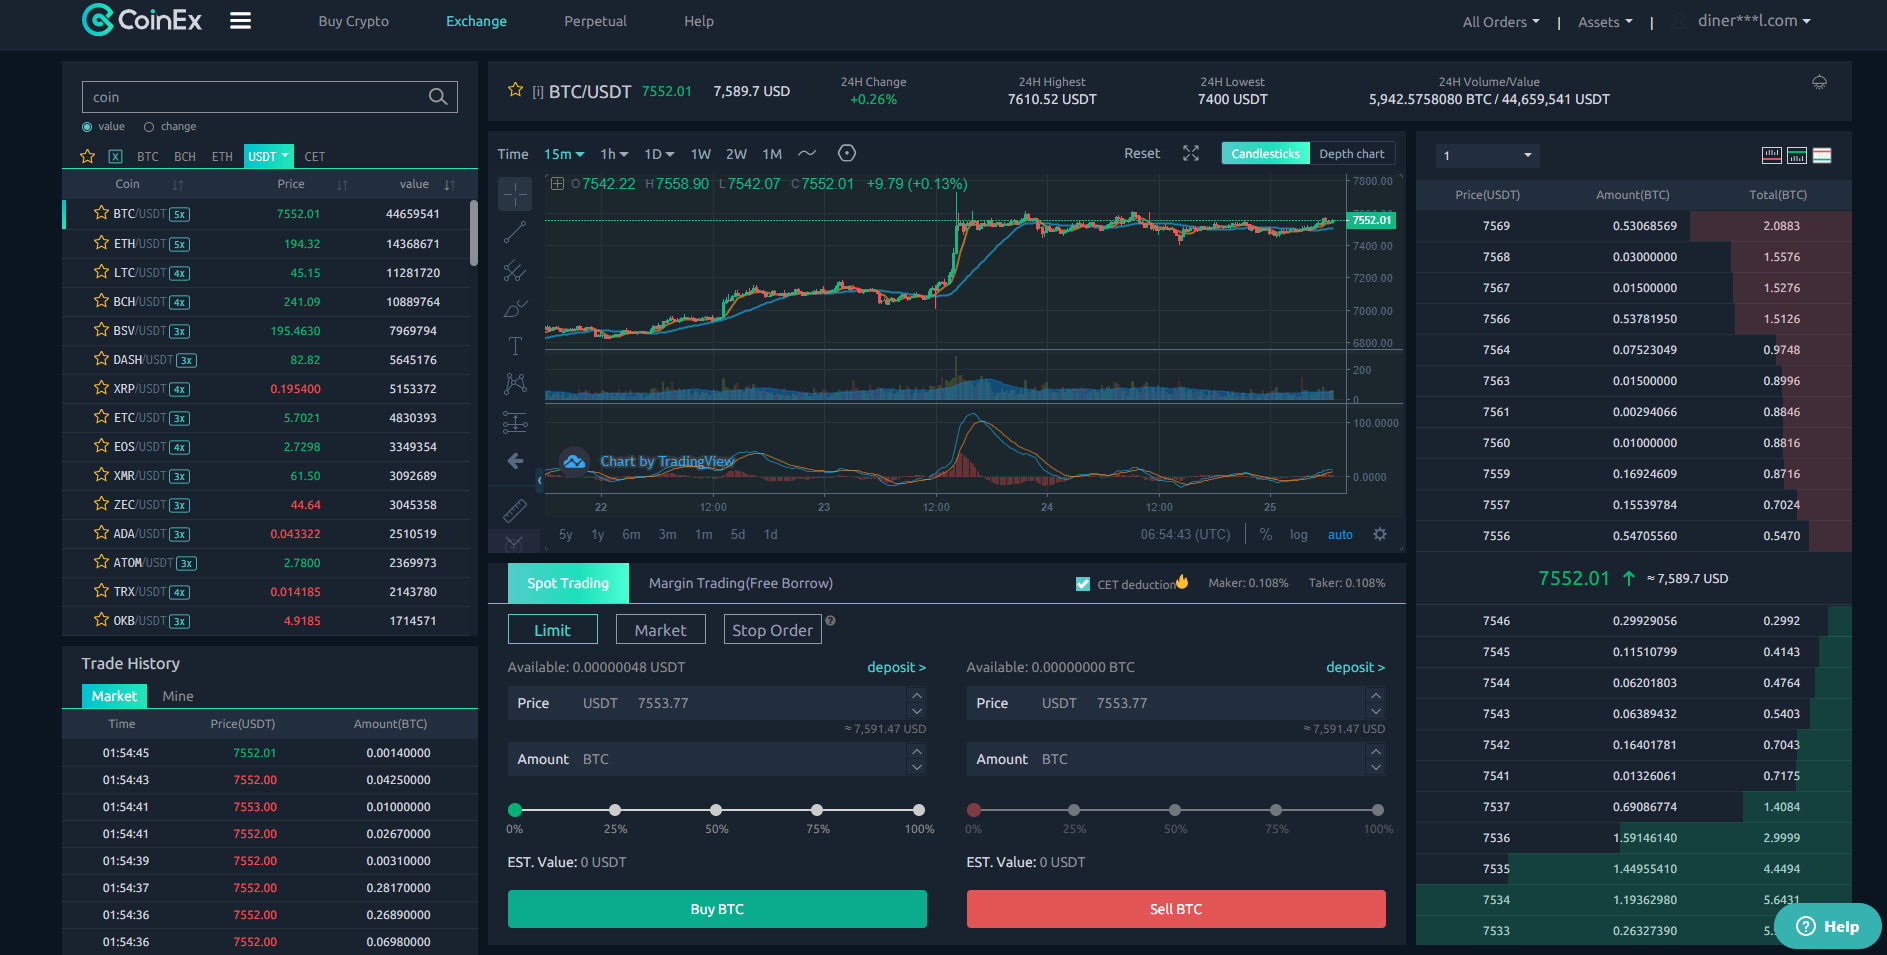Select the XABCD pattern tool
Viewport: 1887px width, 955px height.
tap(515, 384)
